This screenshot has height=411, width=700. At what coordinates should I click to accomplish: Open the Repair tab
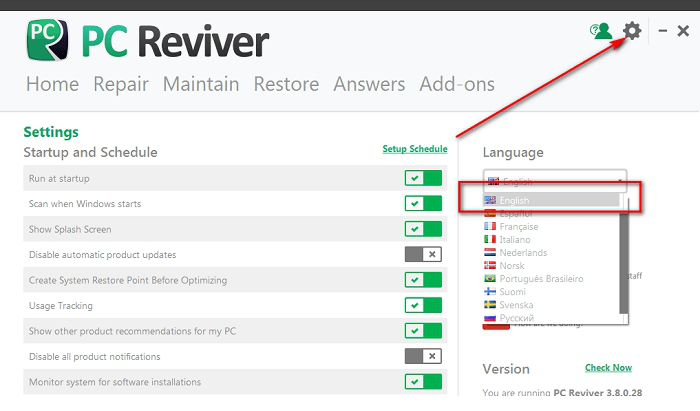[x=121, y=84]
